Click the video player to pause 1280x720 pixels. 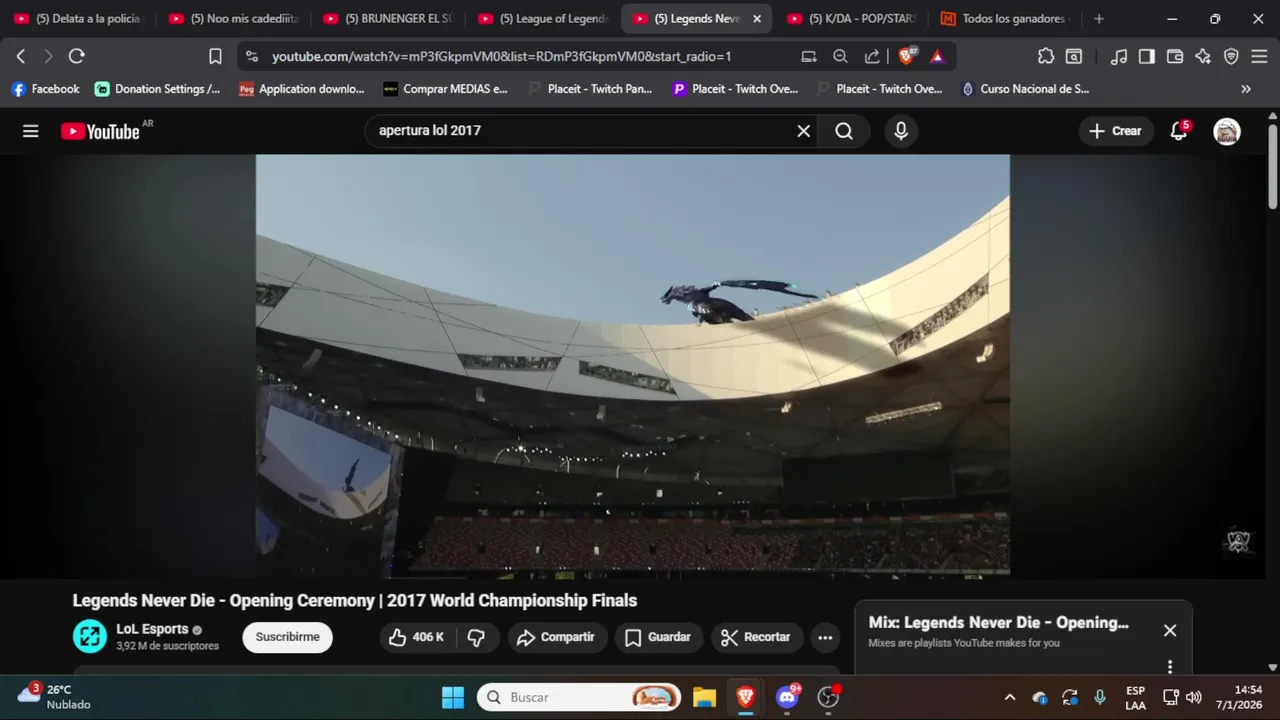632,365
